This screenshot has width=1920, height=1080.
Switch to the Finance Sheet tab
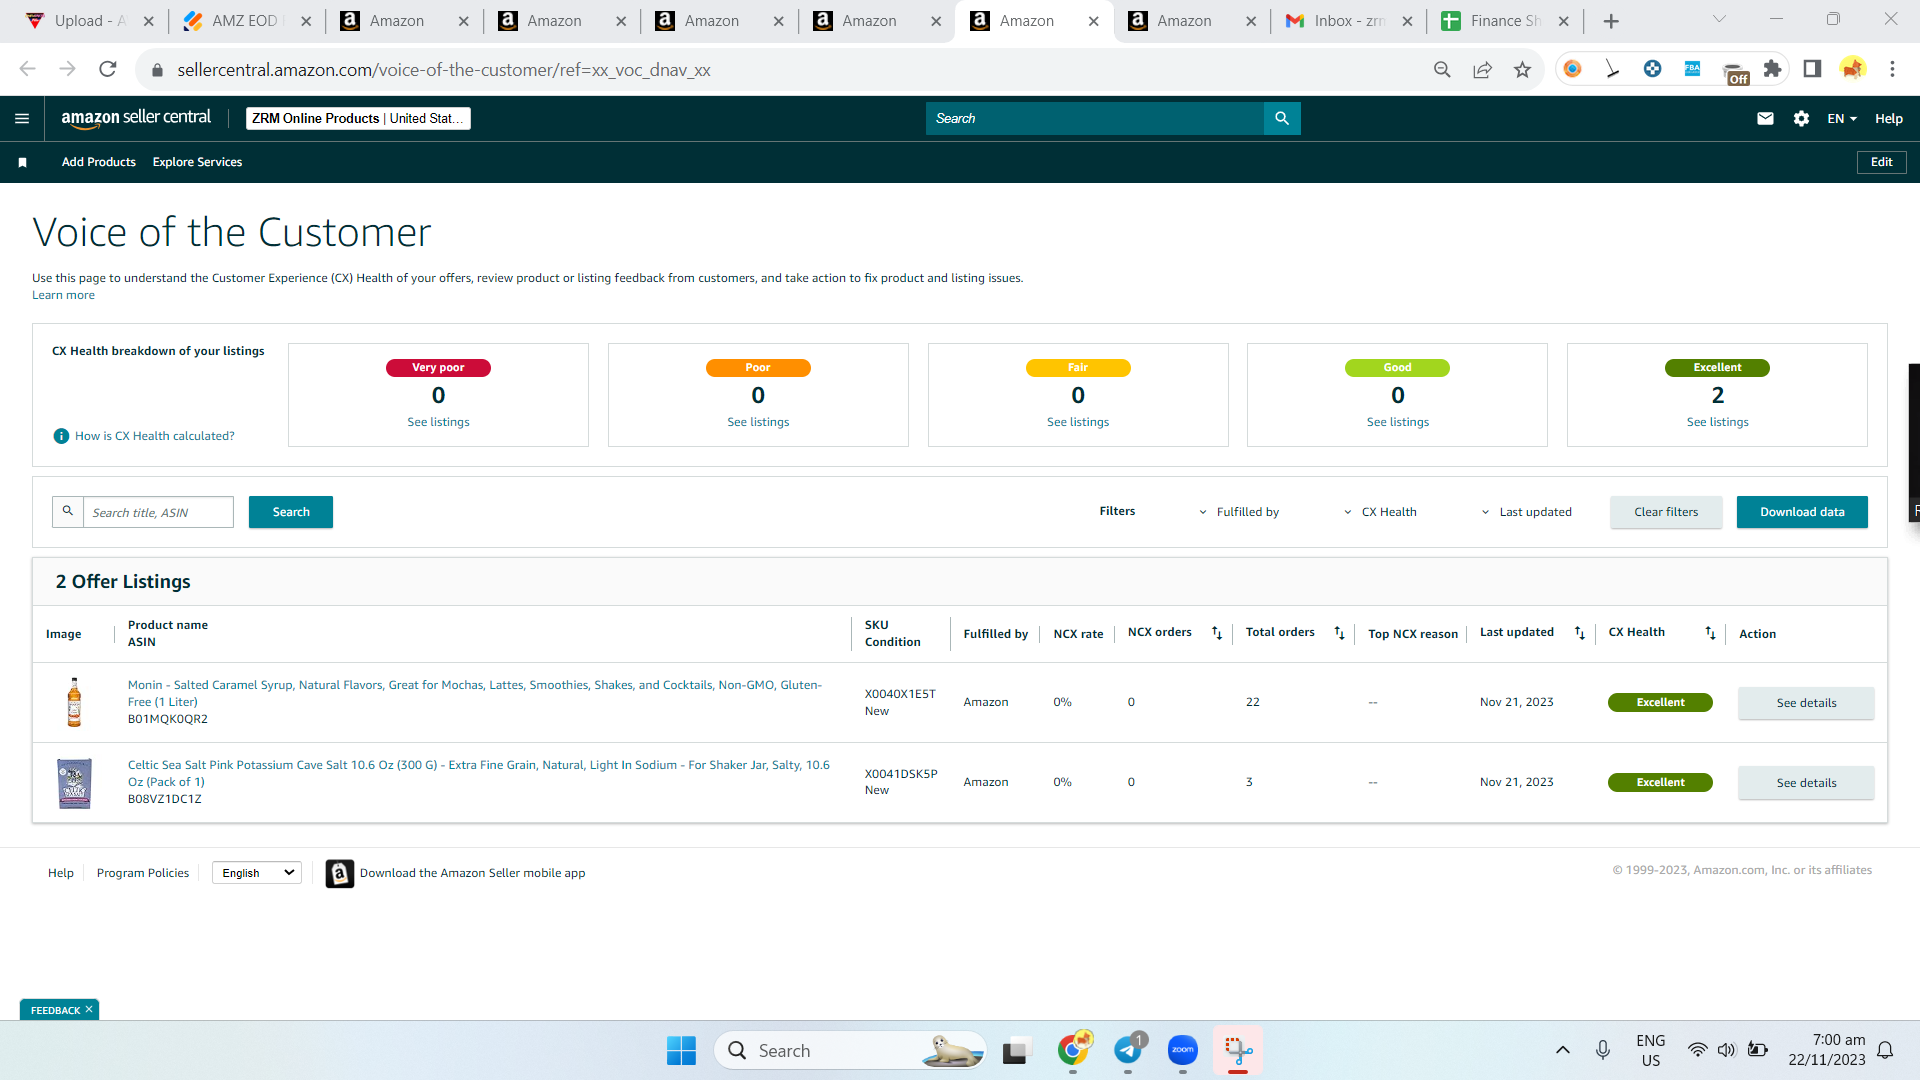(1505, 21)
